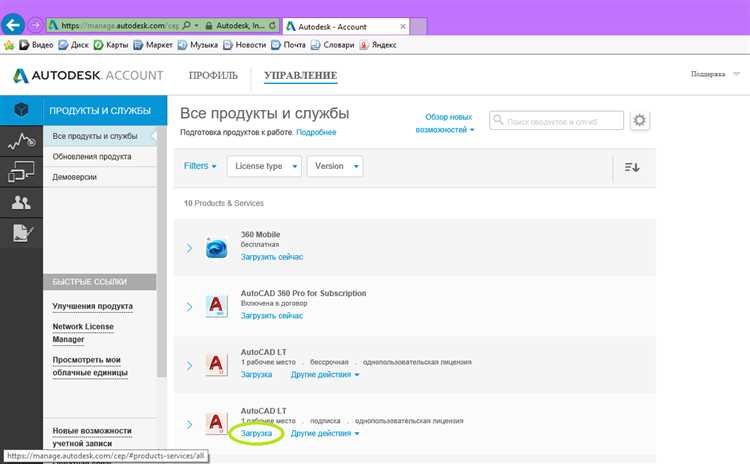Open the Диск bookmark

click(74, 45)
